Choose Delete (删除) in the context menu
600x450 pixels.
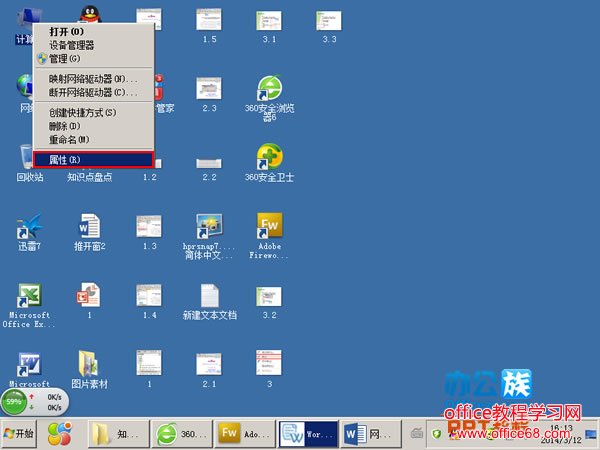(94, 126)
